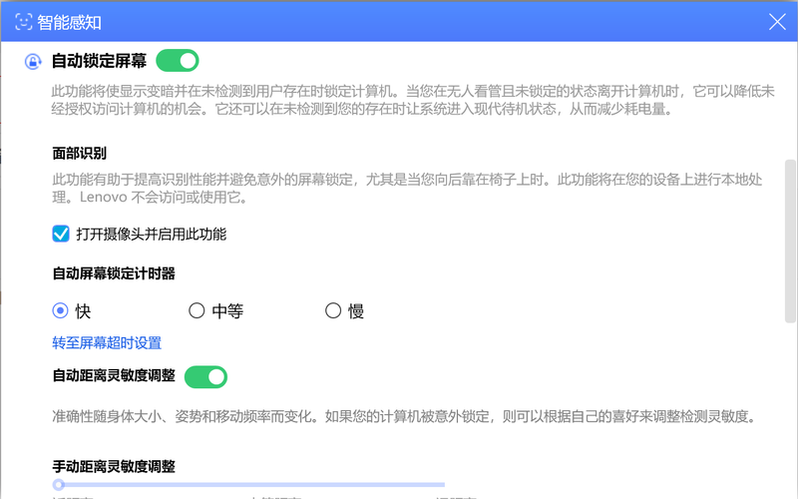798x499 pixels.
Task: Click the vertical scrollbar on the right
Action: 790,240
